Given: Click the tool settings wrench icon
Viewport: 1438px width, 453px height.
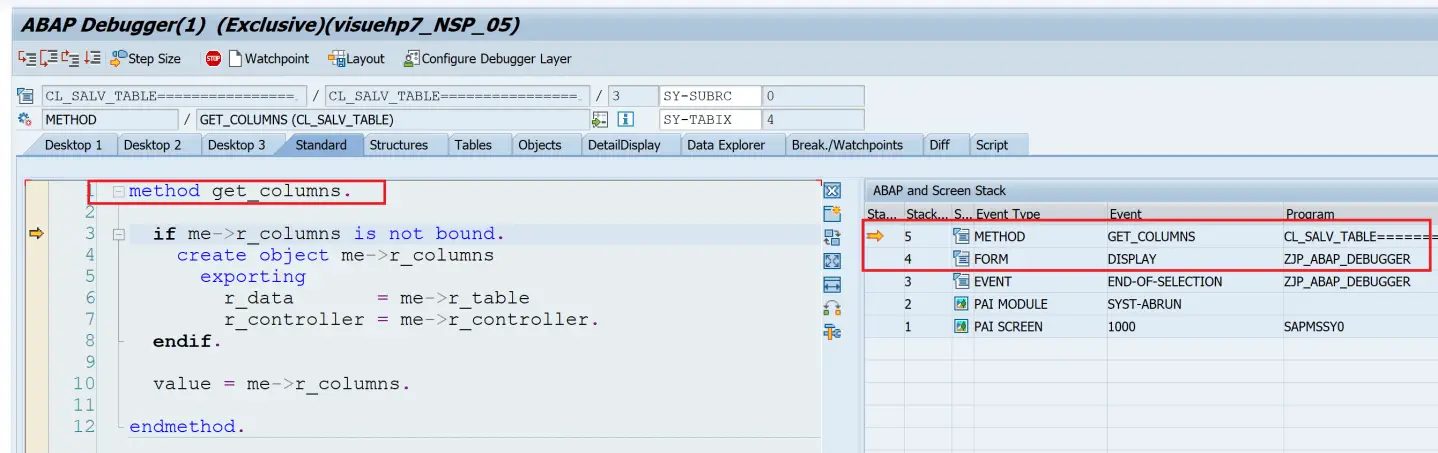Looking at the screenshot, I should [832, 332].
